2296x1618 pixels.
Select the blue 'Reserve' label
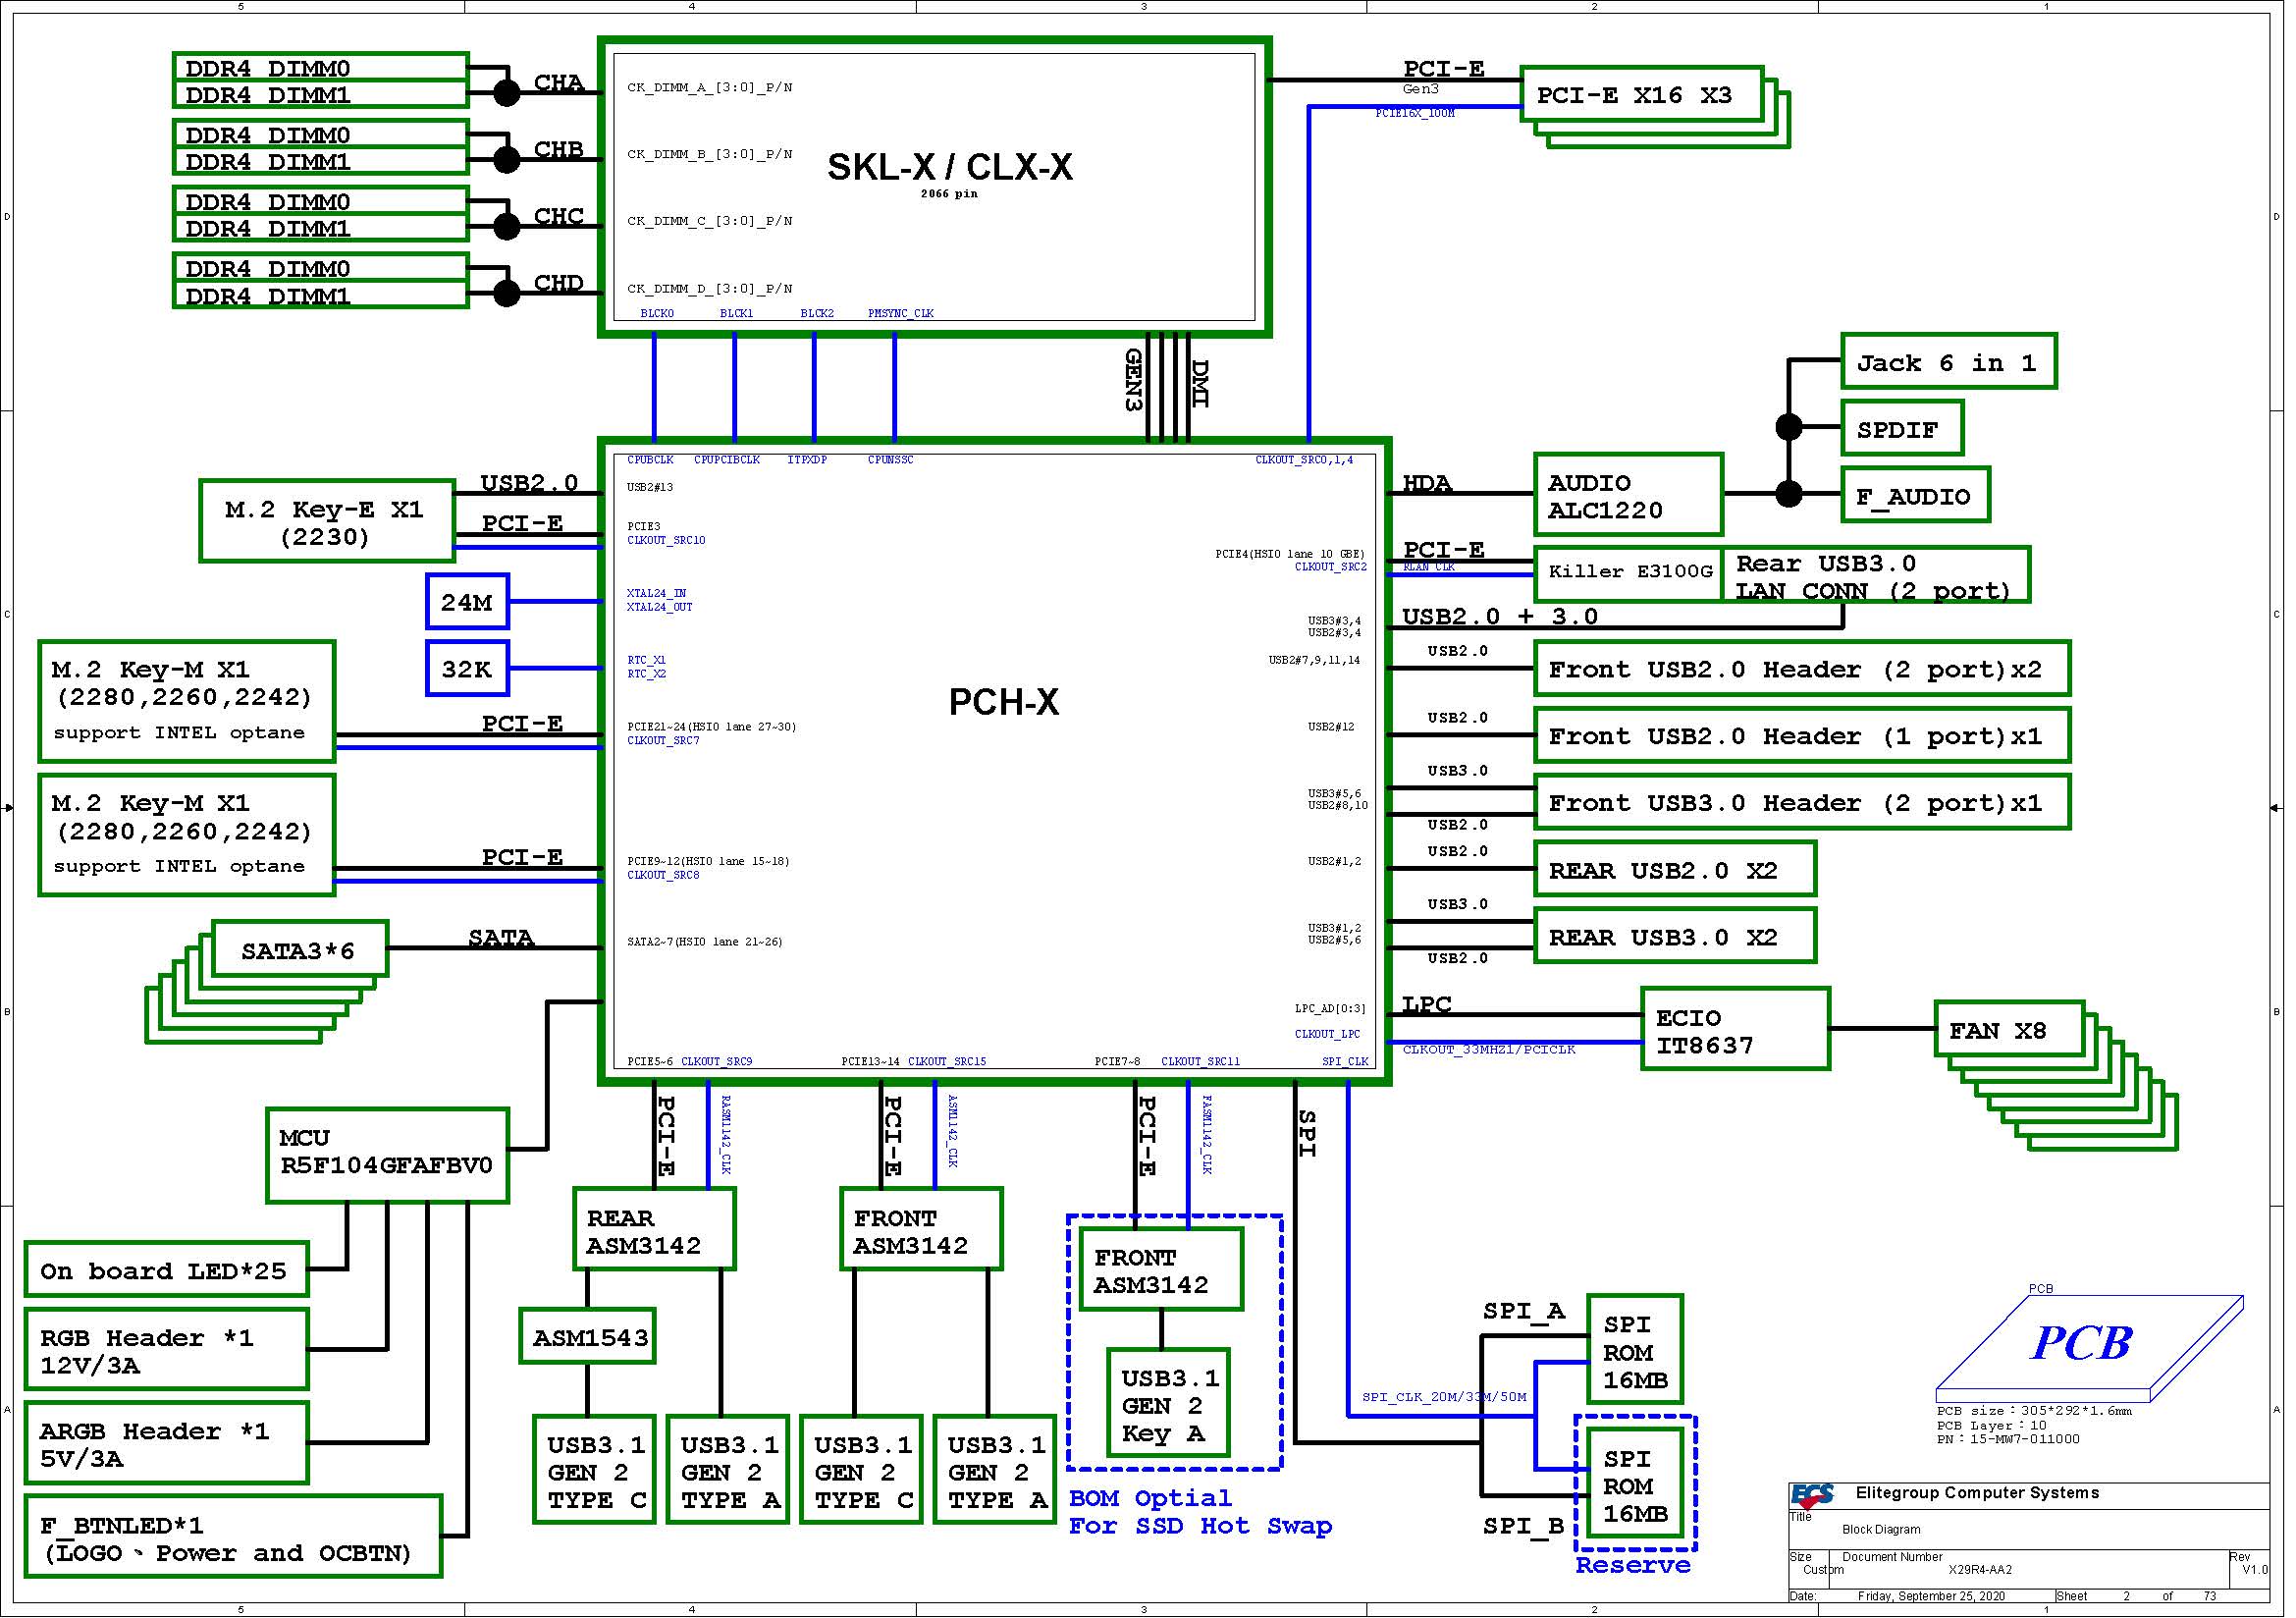[x=1632, y=1565]
